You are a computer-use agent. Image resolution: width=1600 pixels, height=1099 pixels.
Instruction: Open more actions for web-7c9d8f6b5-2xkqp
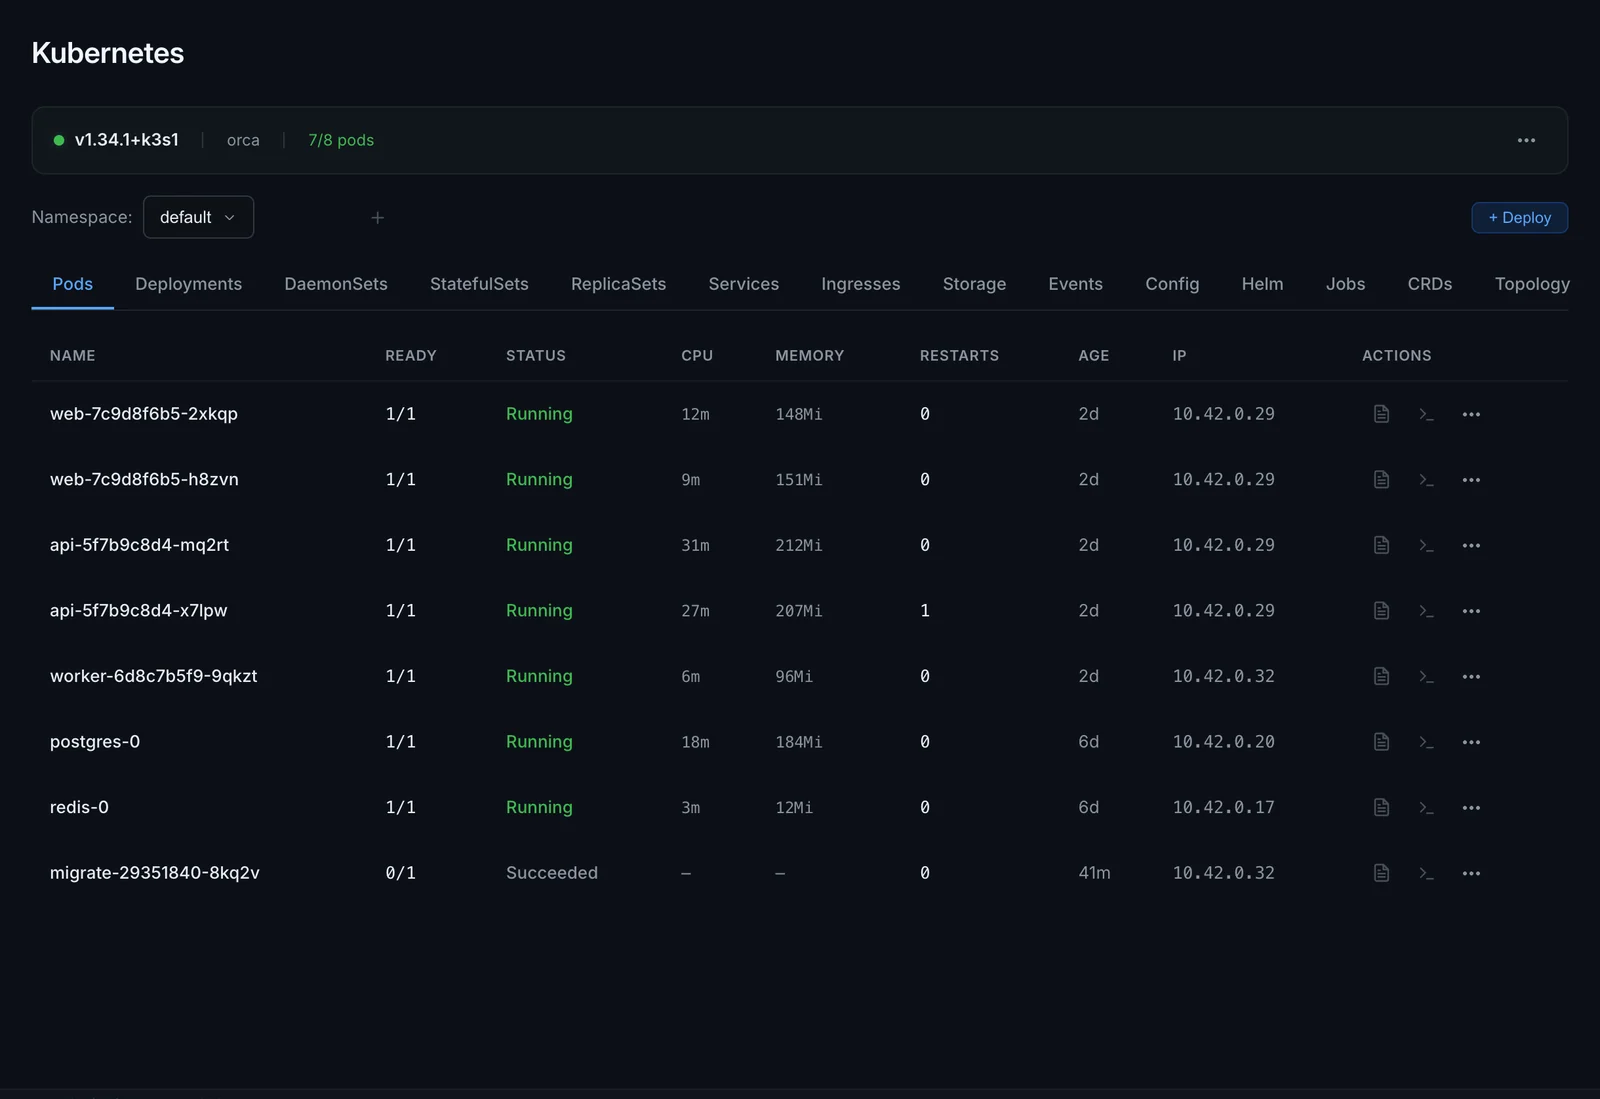pos(1471,414)
